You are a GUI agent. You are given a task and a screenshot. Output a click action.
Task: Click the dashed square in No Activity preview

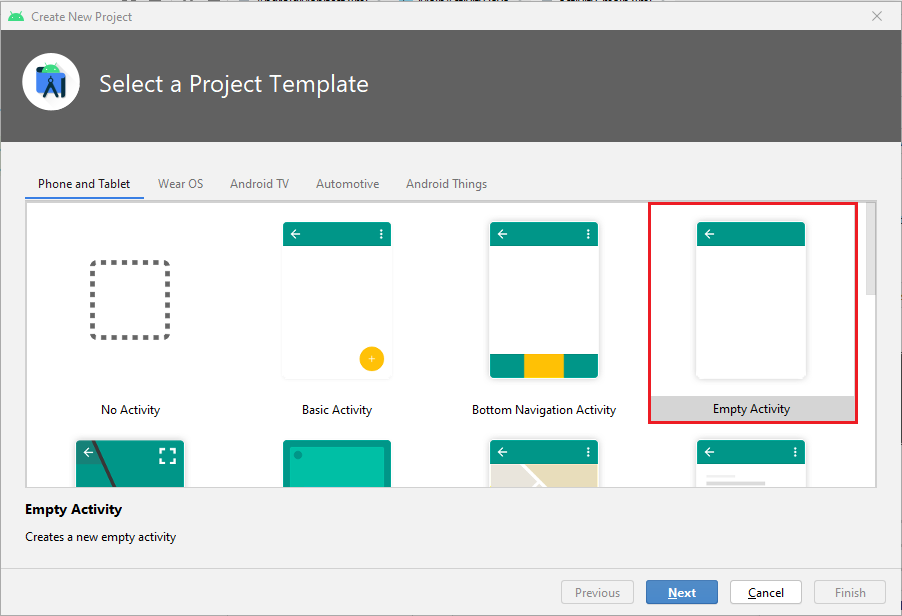pos(129,300)
